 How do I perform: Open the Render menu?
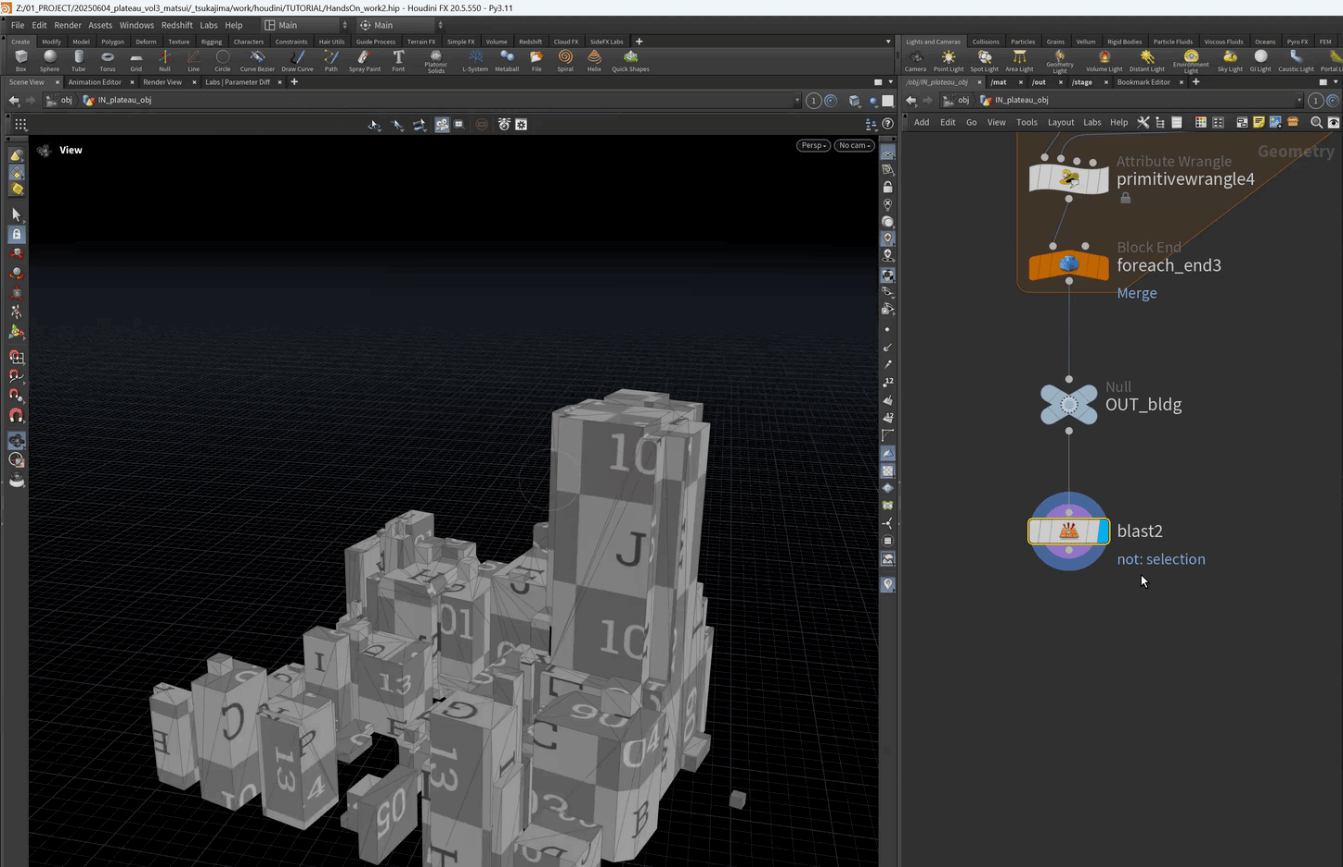(67, 25)
